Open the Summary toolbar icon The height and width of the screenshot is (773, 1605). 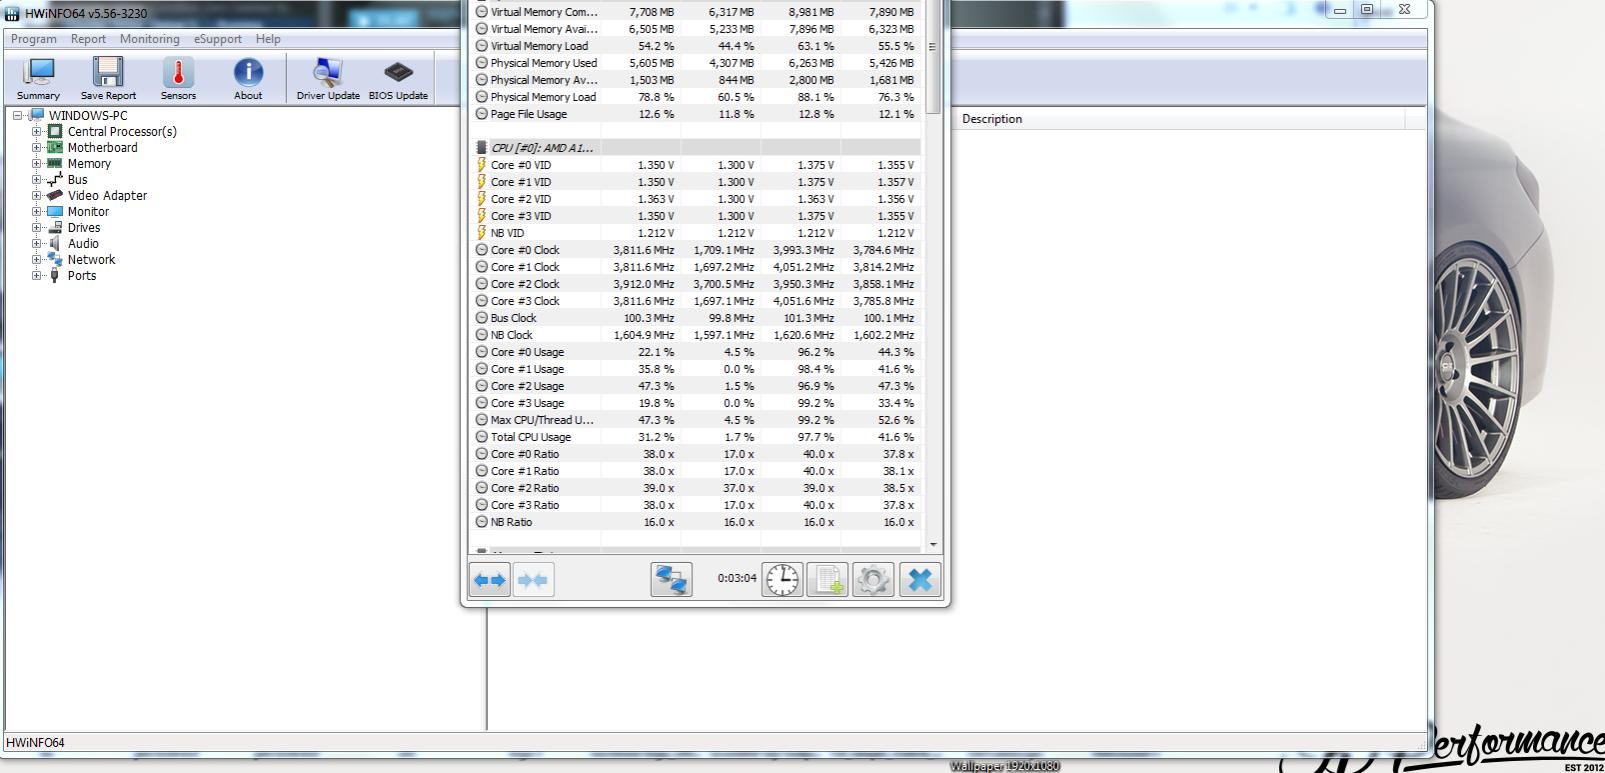coord(38,78)
